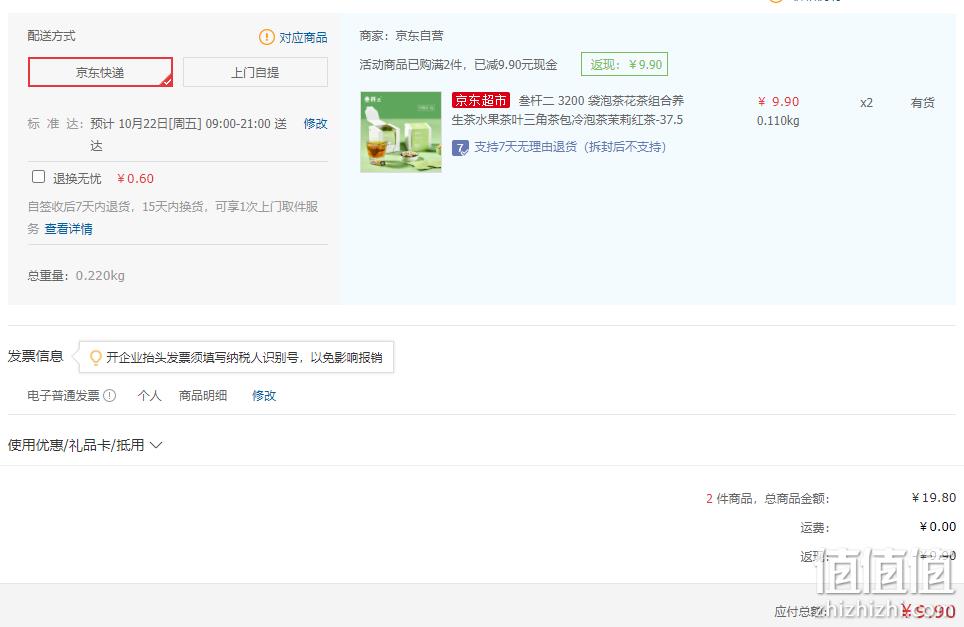Click 支持7天无理由退货 text
This screenshot has width=964, height=627.
[570, 147]
